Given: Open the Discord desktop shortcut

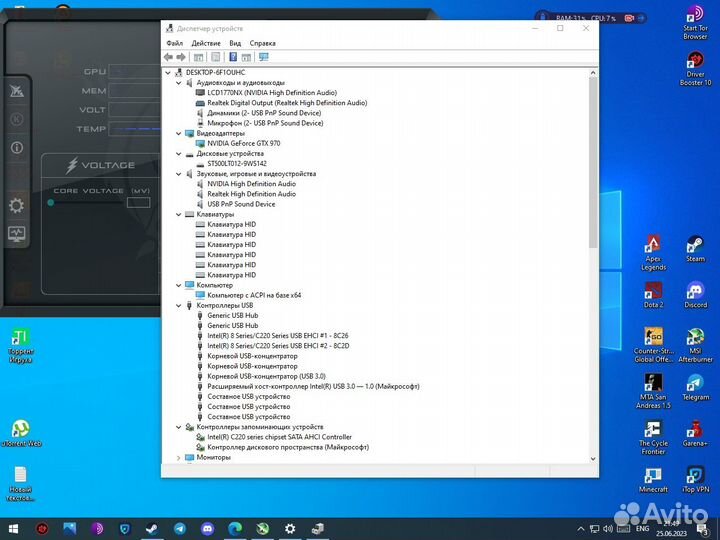Looking at the screenshot, I should [x=695, y=295].
